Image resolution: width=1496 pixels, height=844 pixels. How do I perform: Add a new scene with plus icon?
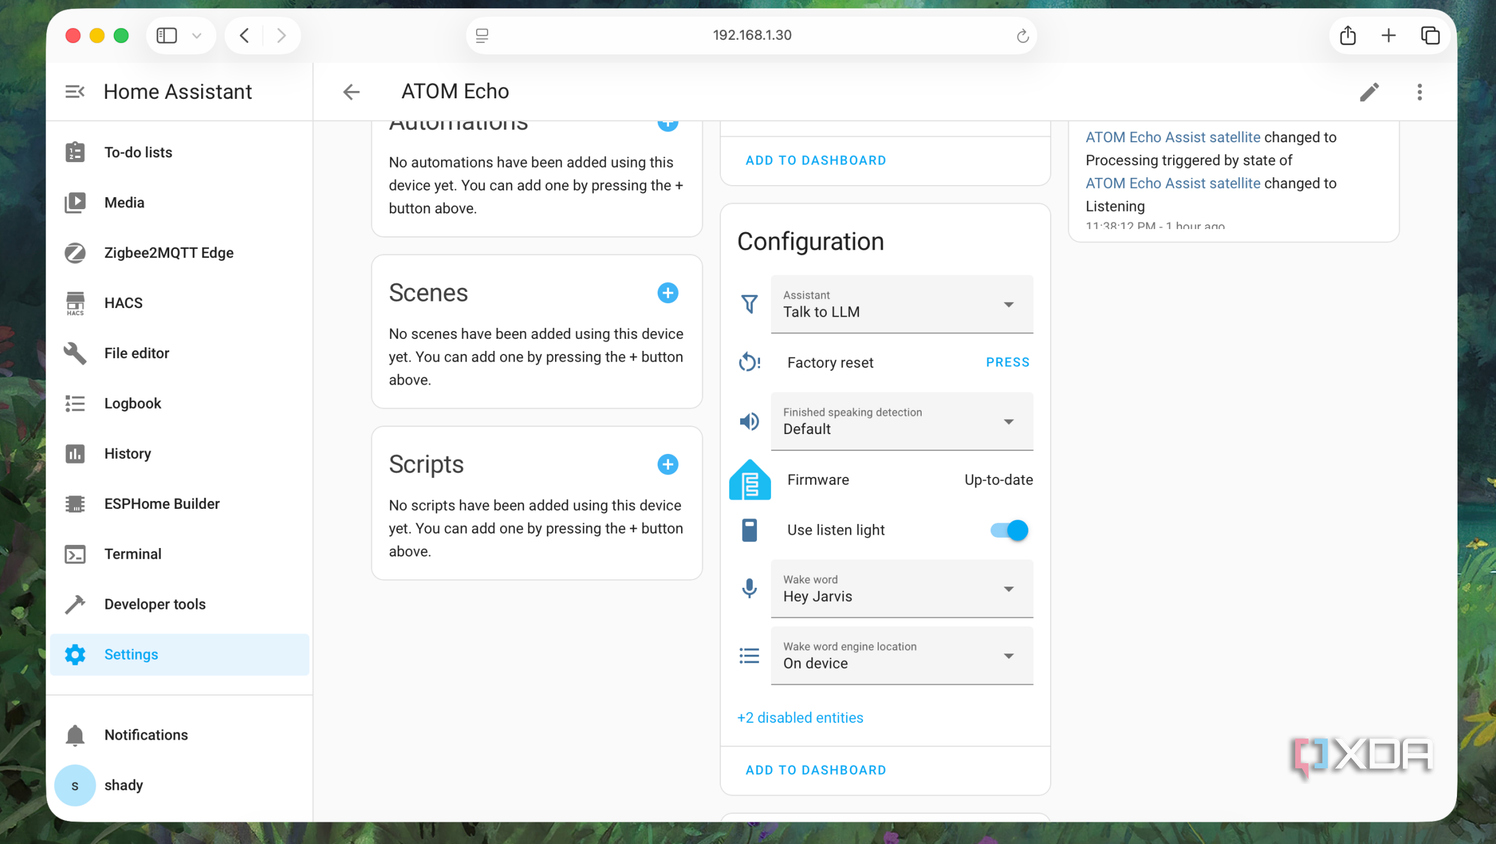668,293
